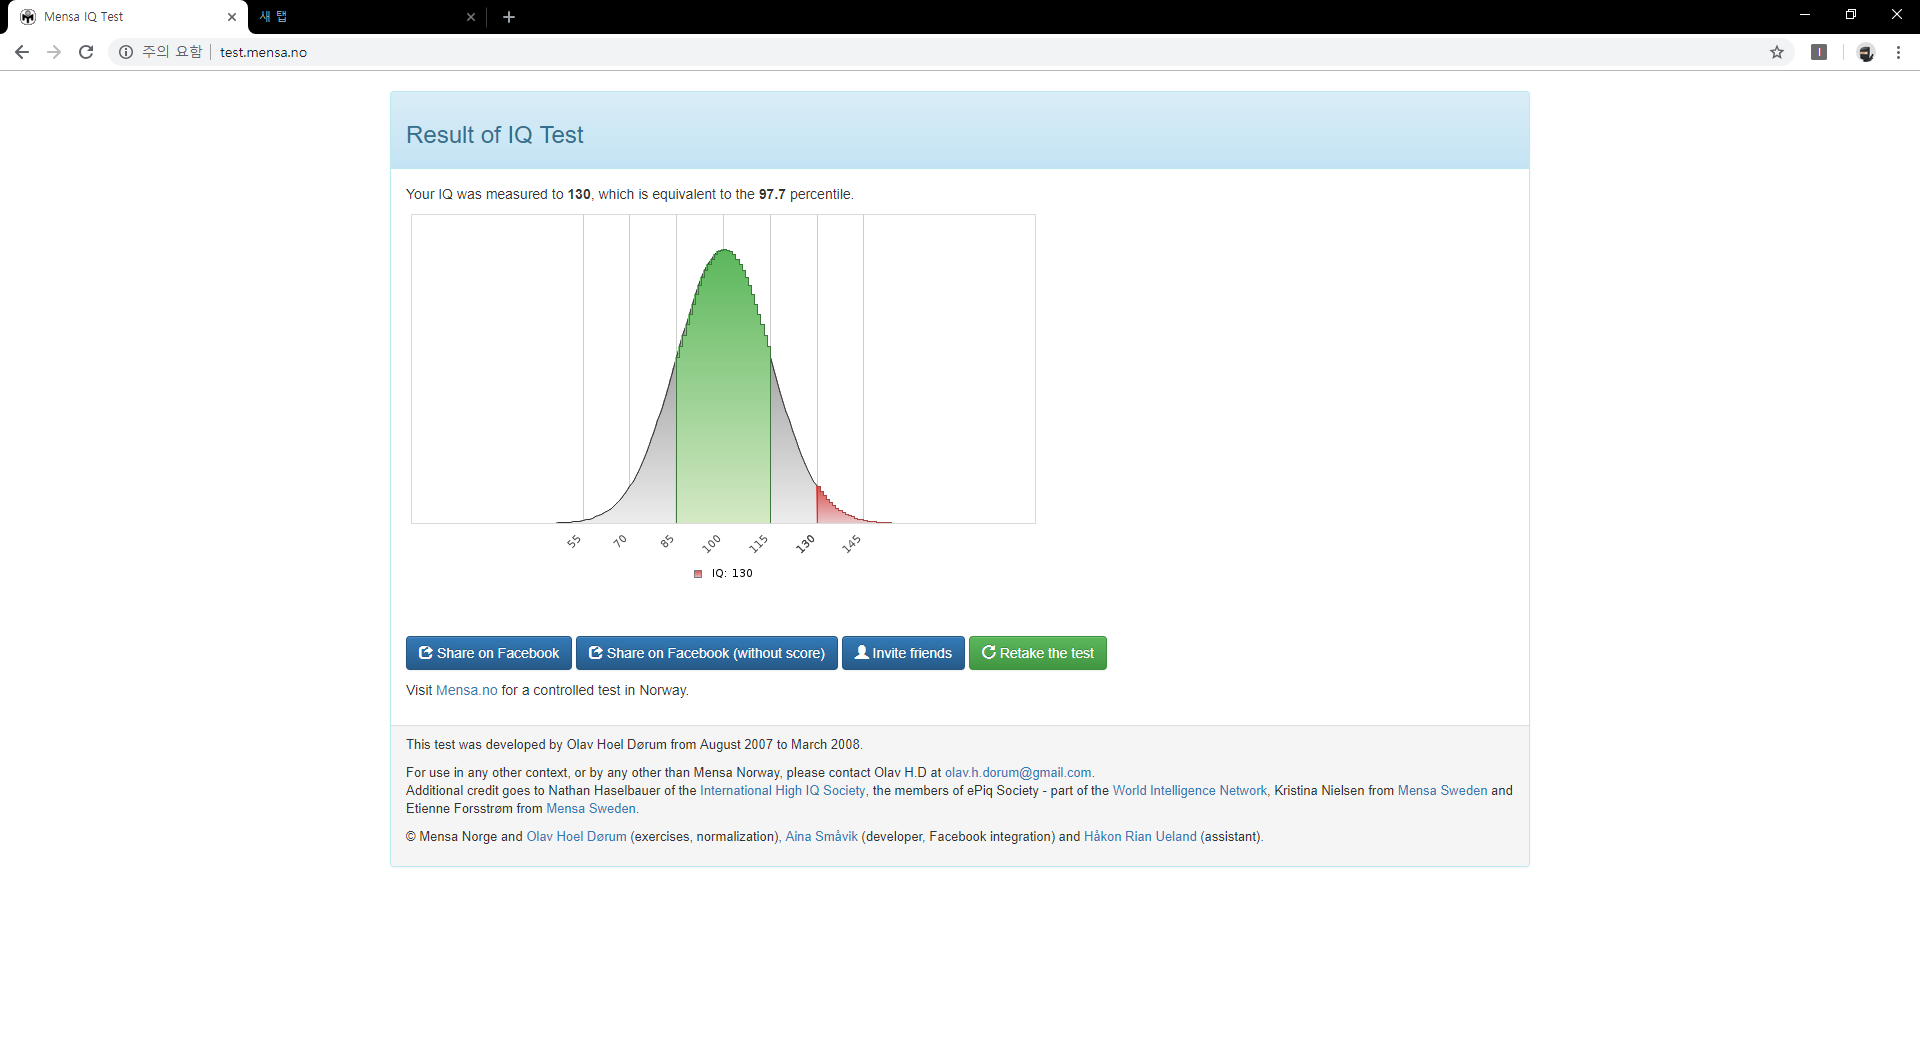
Task: Click the 97.7 percentile value
Action: (772, 194)
